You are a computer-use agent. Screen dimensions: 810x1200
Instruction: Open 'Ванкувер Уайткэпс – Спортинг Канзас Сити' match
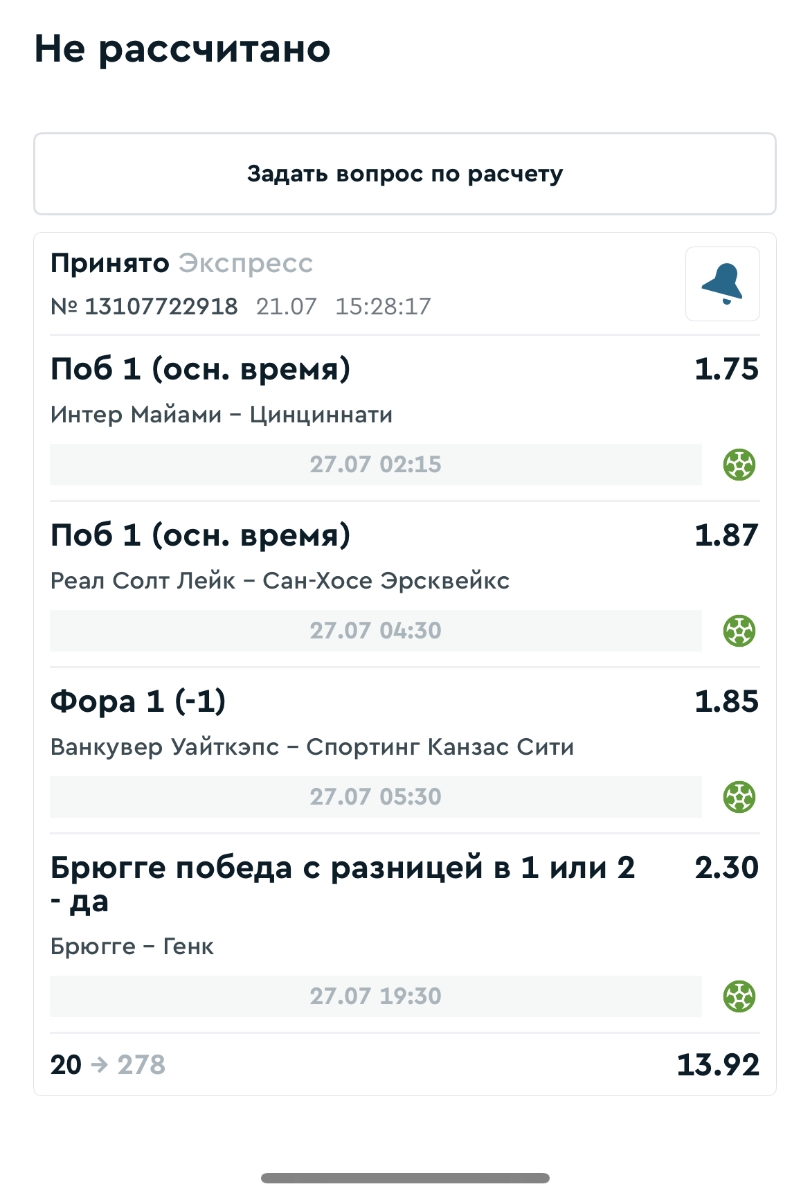pyautogui.click(x=312, y=747)
